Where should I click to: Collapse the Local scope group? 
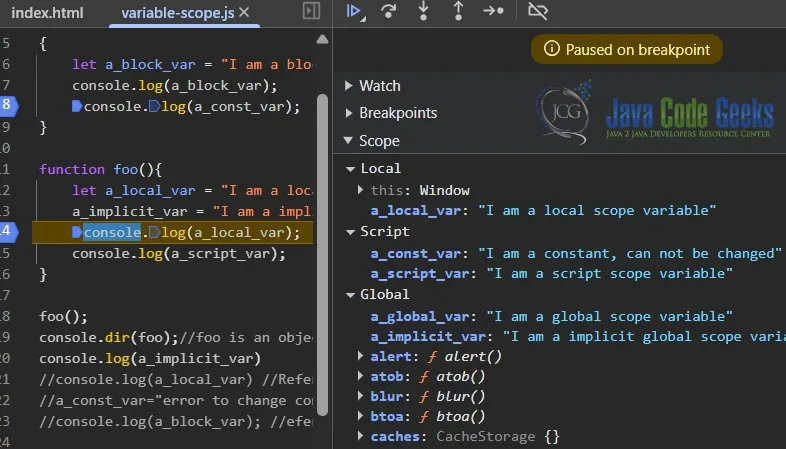point(350,169)
